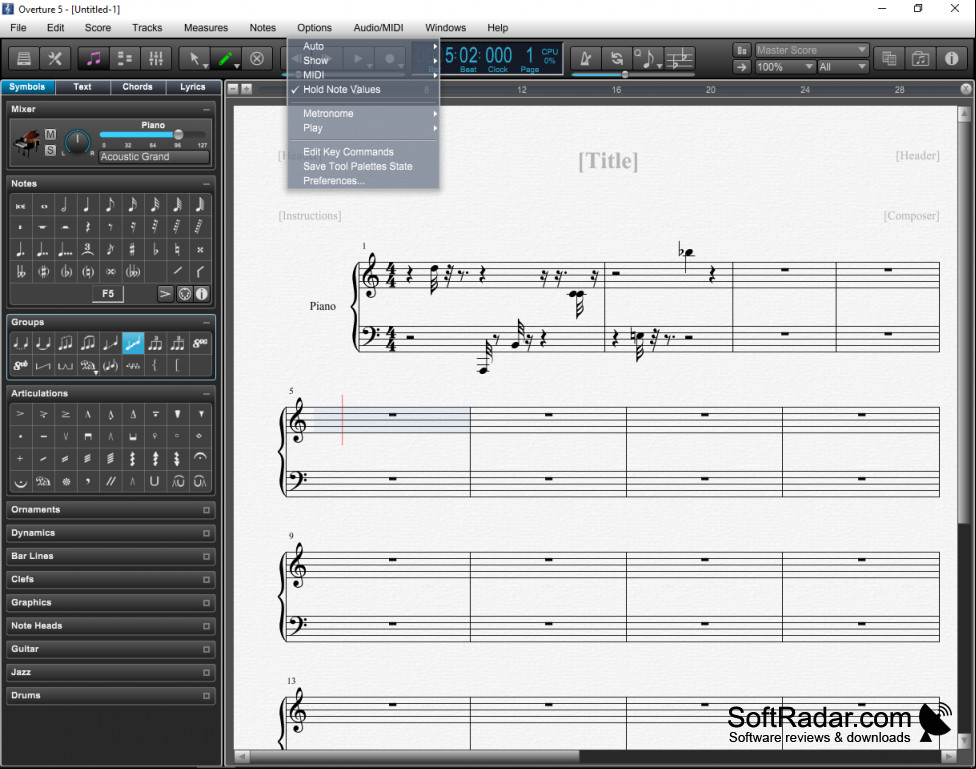Viewport: 976px width, 769px height.
Task: Collapse the Groups palette
Action: pos(206,323)
